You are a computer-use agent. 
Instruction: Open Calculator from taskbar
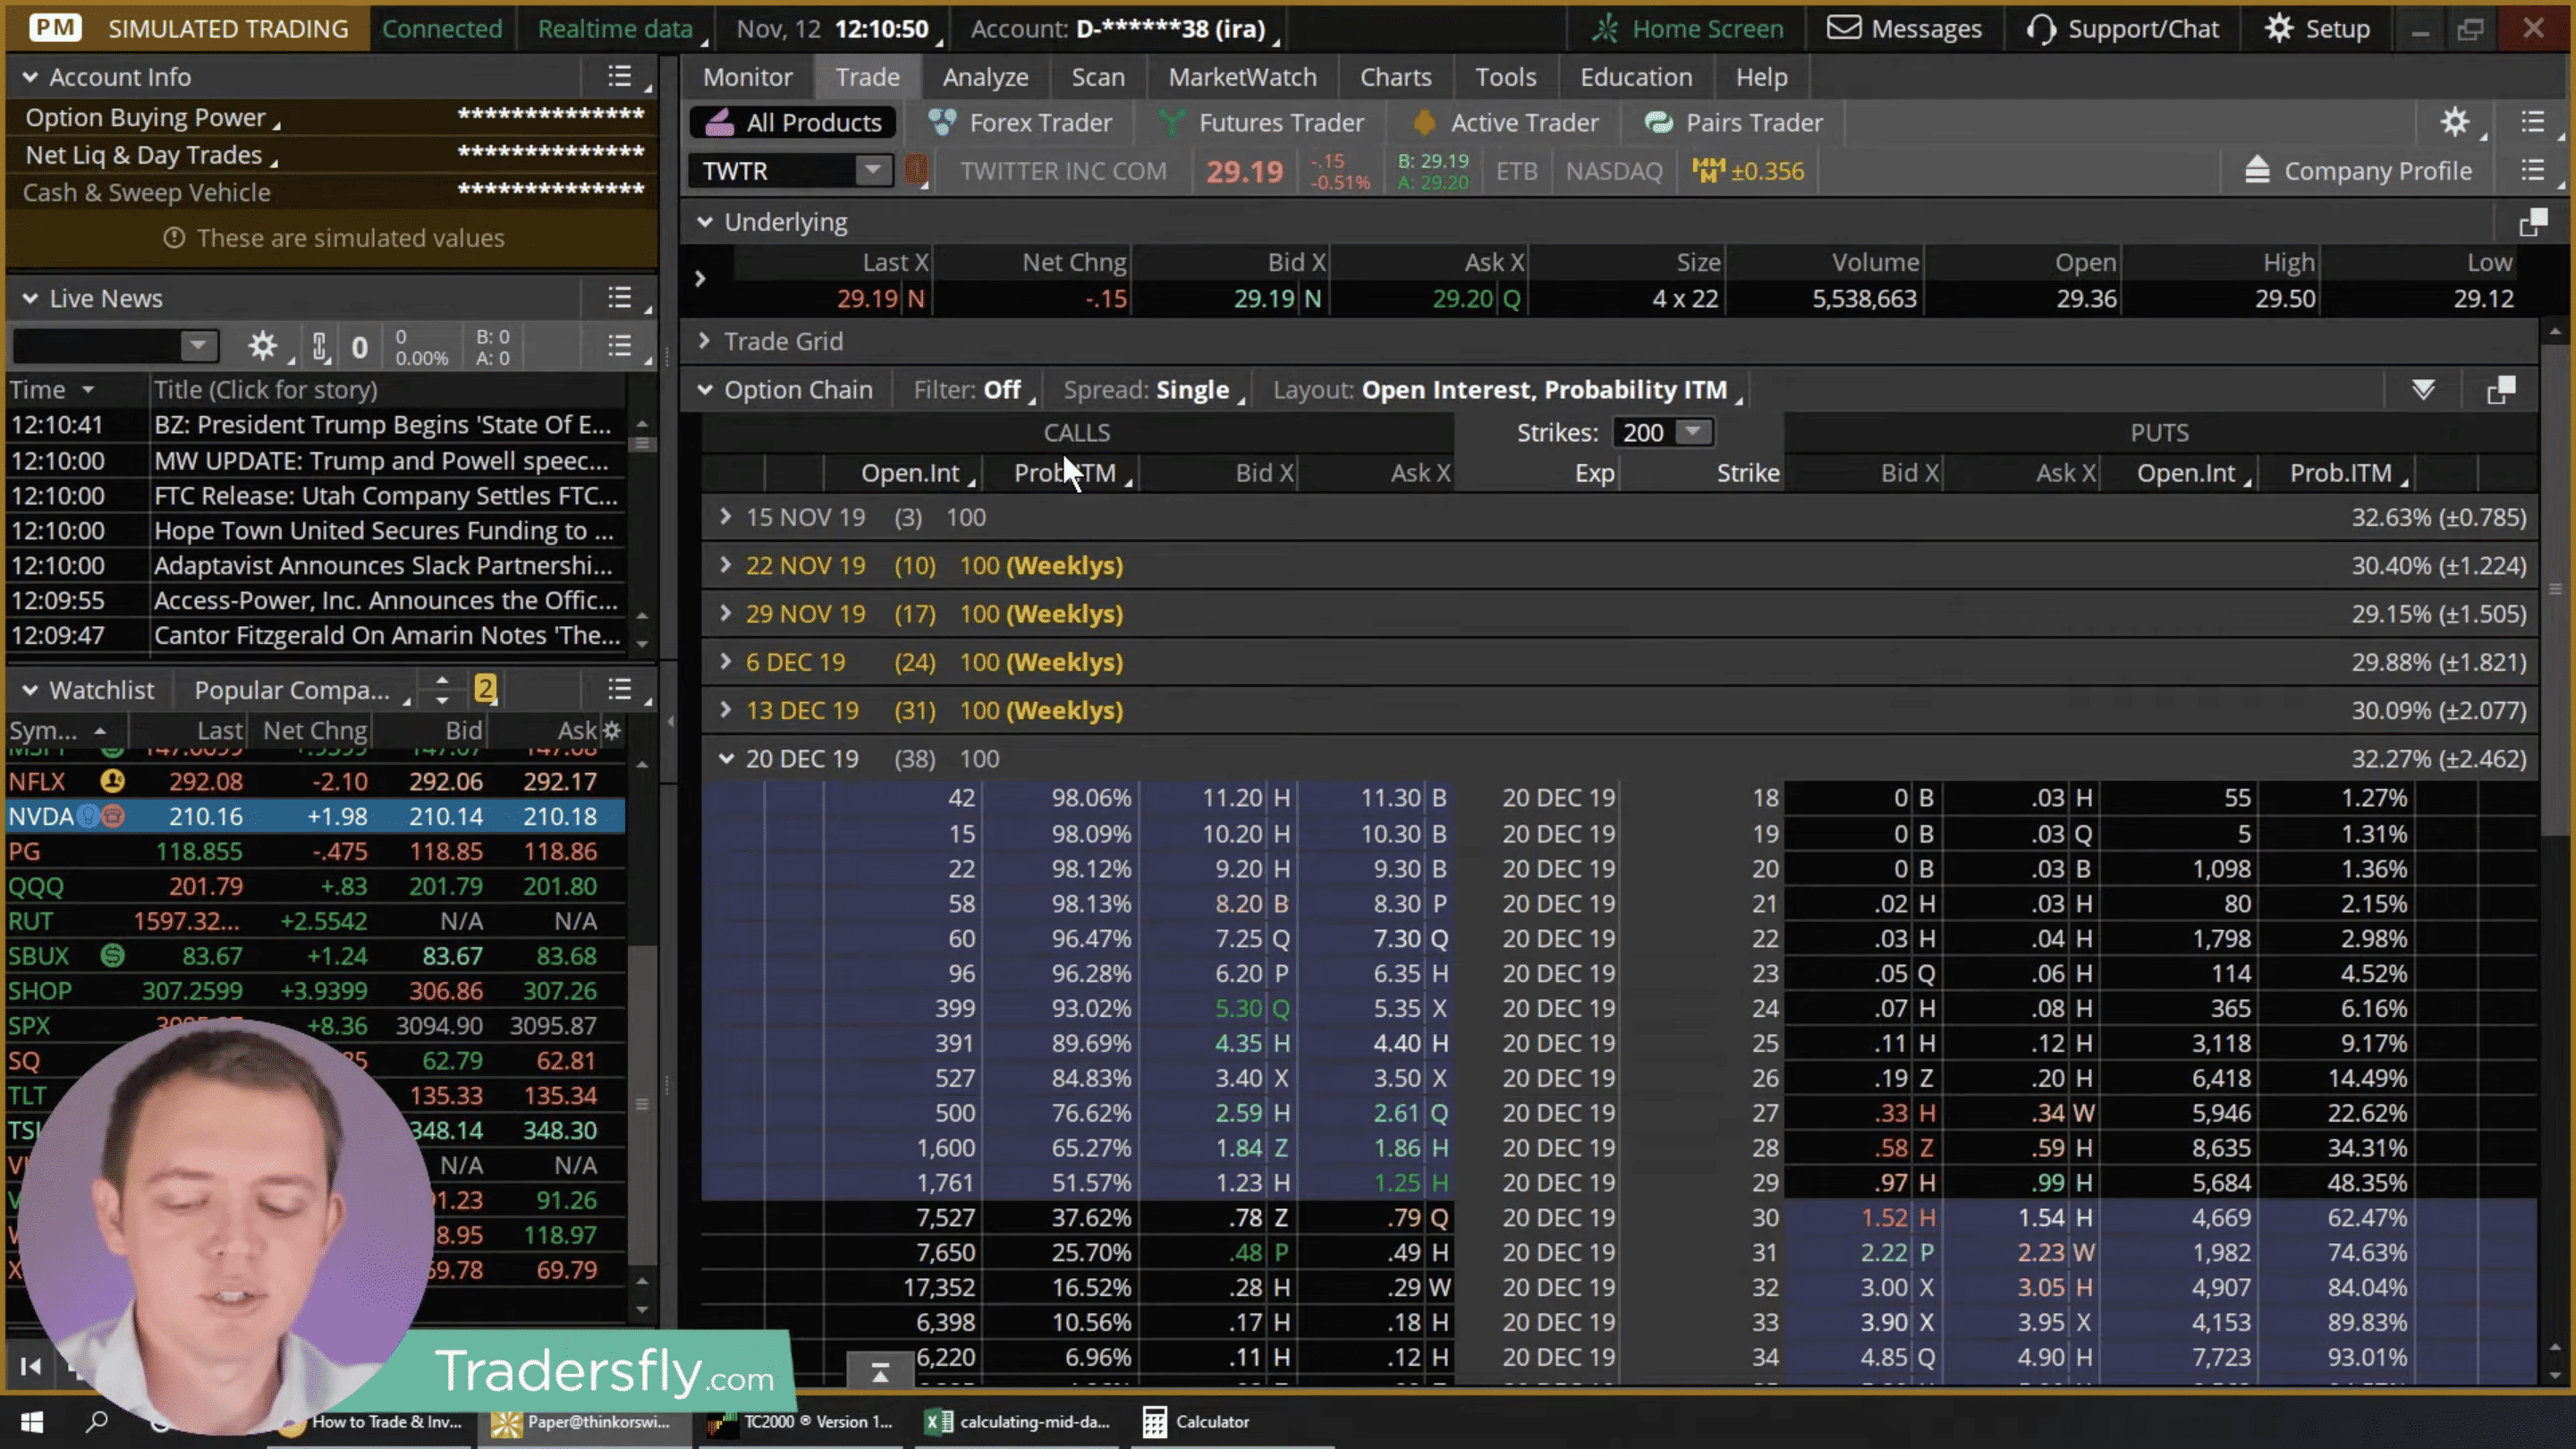(x=1197, y=1421)
